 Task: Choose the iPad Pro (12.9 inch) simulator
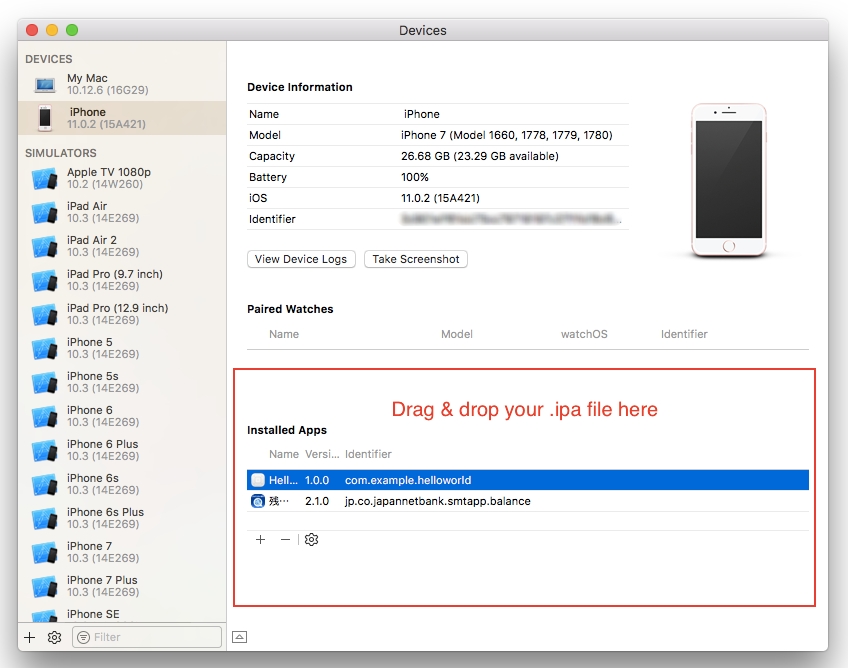point(117,314)
